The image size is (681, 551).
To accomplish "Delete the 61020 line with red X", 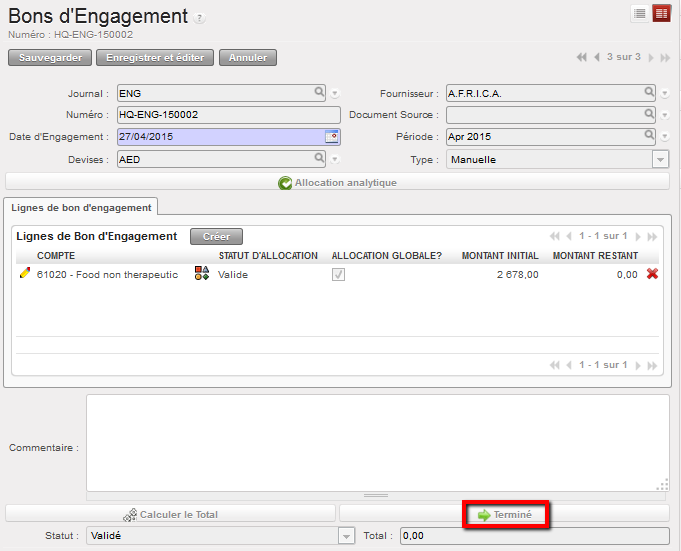I will point(652,274).
